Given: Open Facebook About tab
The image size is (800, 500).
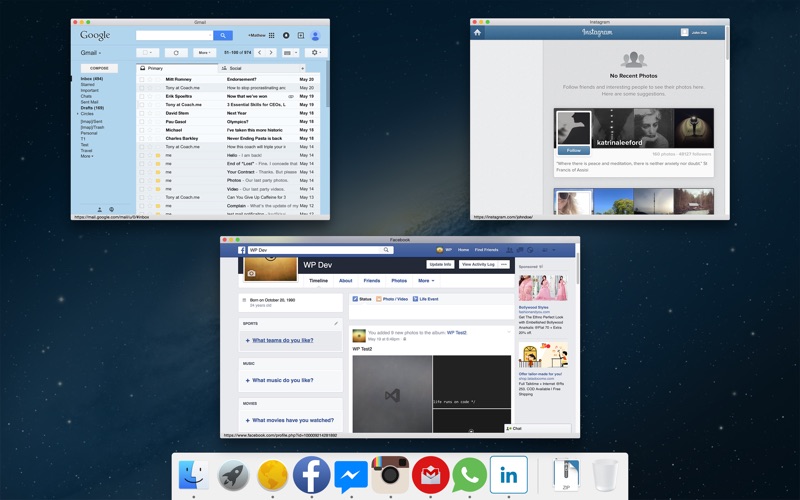Looking at the screenshot, I should 345,281.
